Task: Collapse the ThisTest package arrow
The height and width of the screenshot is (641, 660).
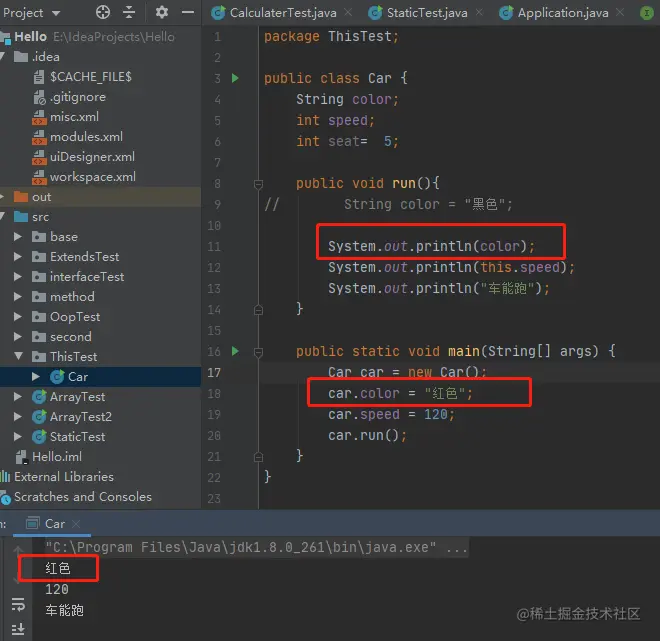Action: coord(18,356)
